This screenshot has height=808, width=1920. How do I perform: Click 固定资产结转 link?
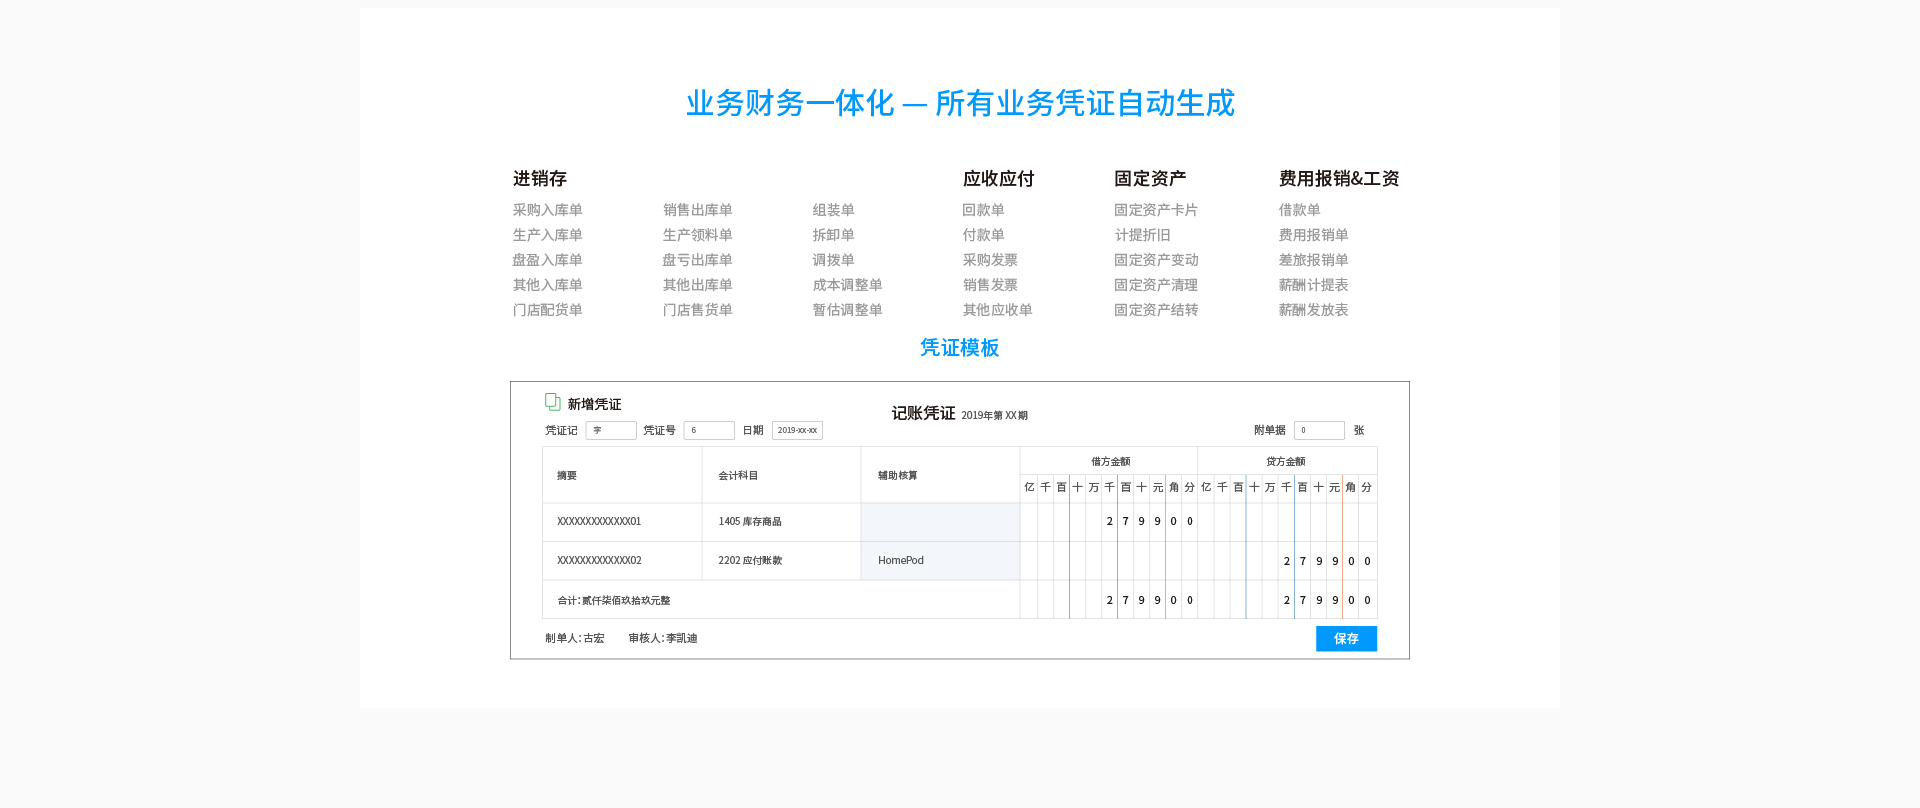[1156, 310]
